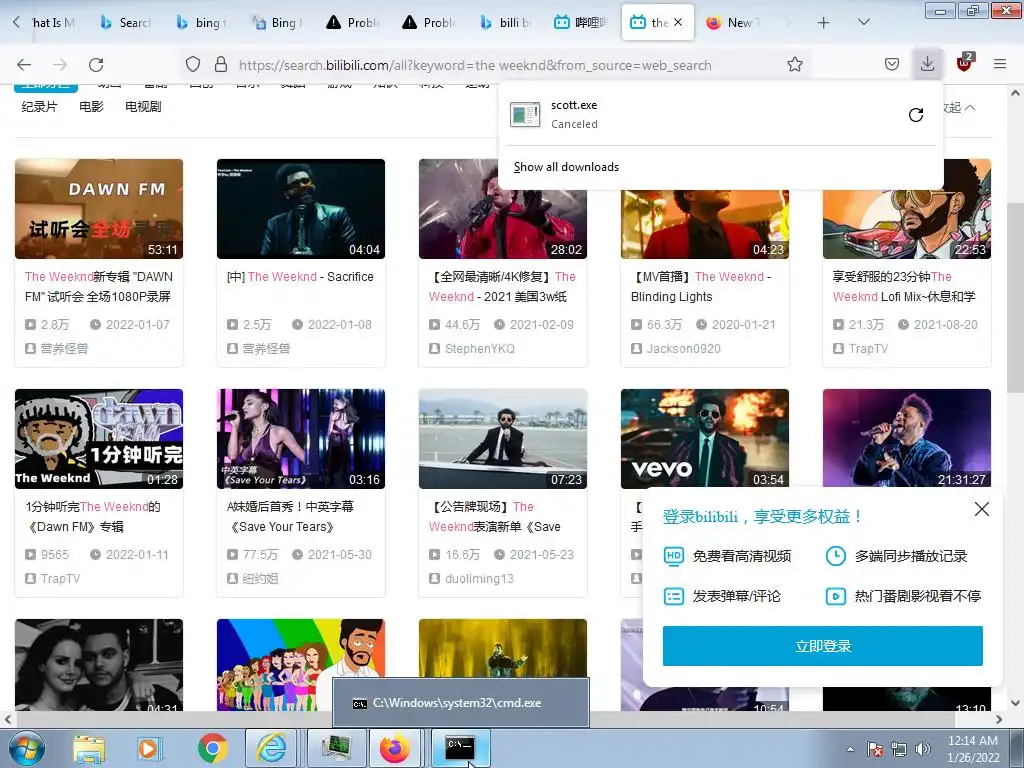The image size is (1024, 768).
Task: Reload the page with the refresh icon
Action: pyautogui.click(x=96, y=65)
